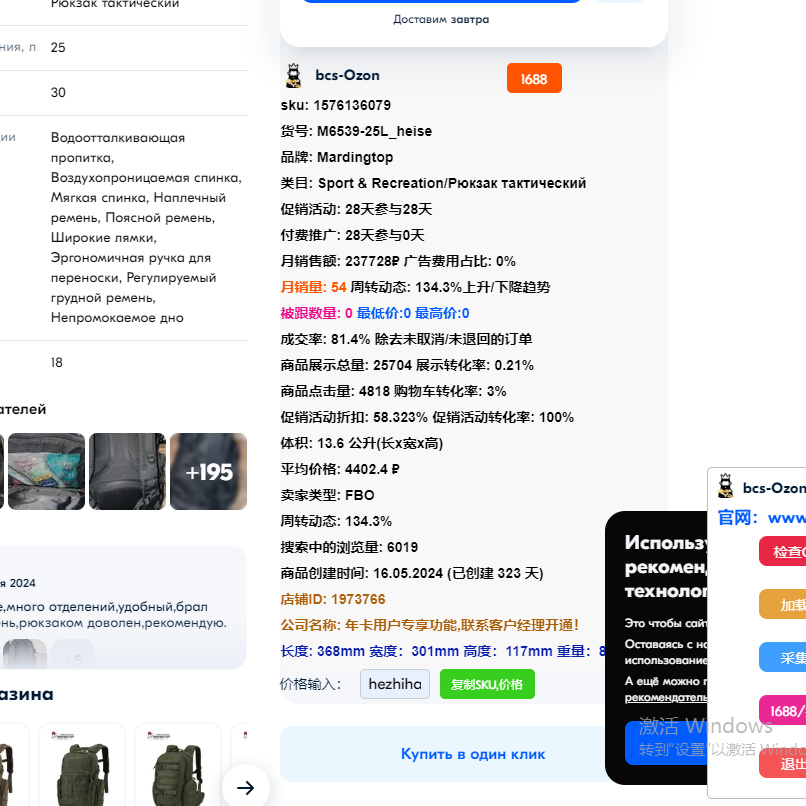The height and width of the screenshot is (806, 806).
Task: Click the packed backpack interior review thumbnail
Action: (x=46, y=471)
